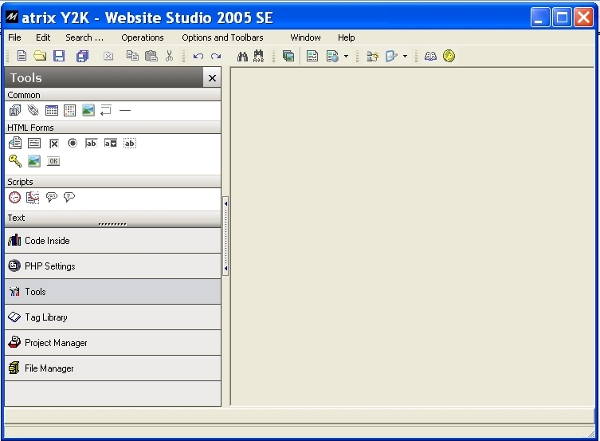600x441 pixels.
Task: Click the Common section header
Action: (113, 95)
